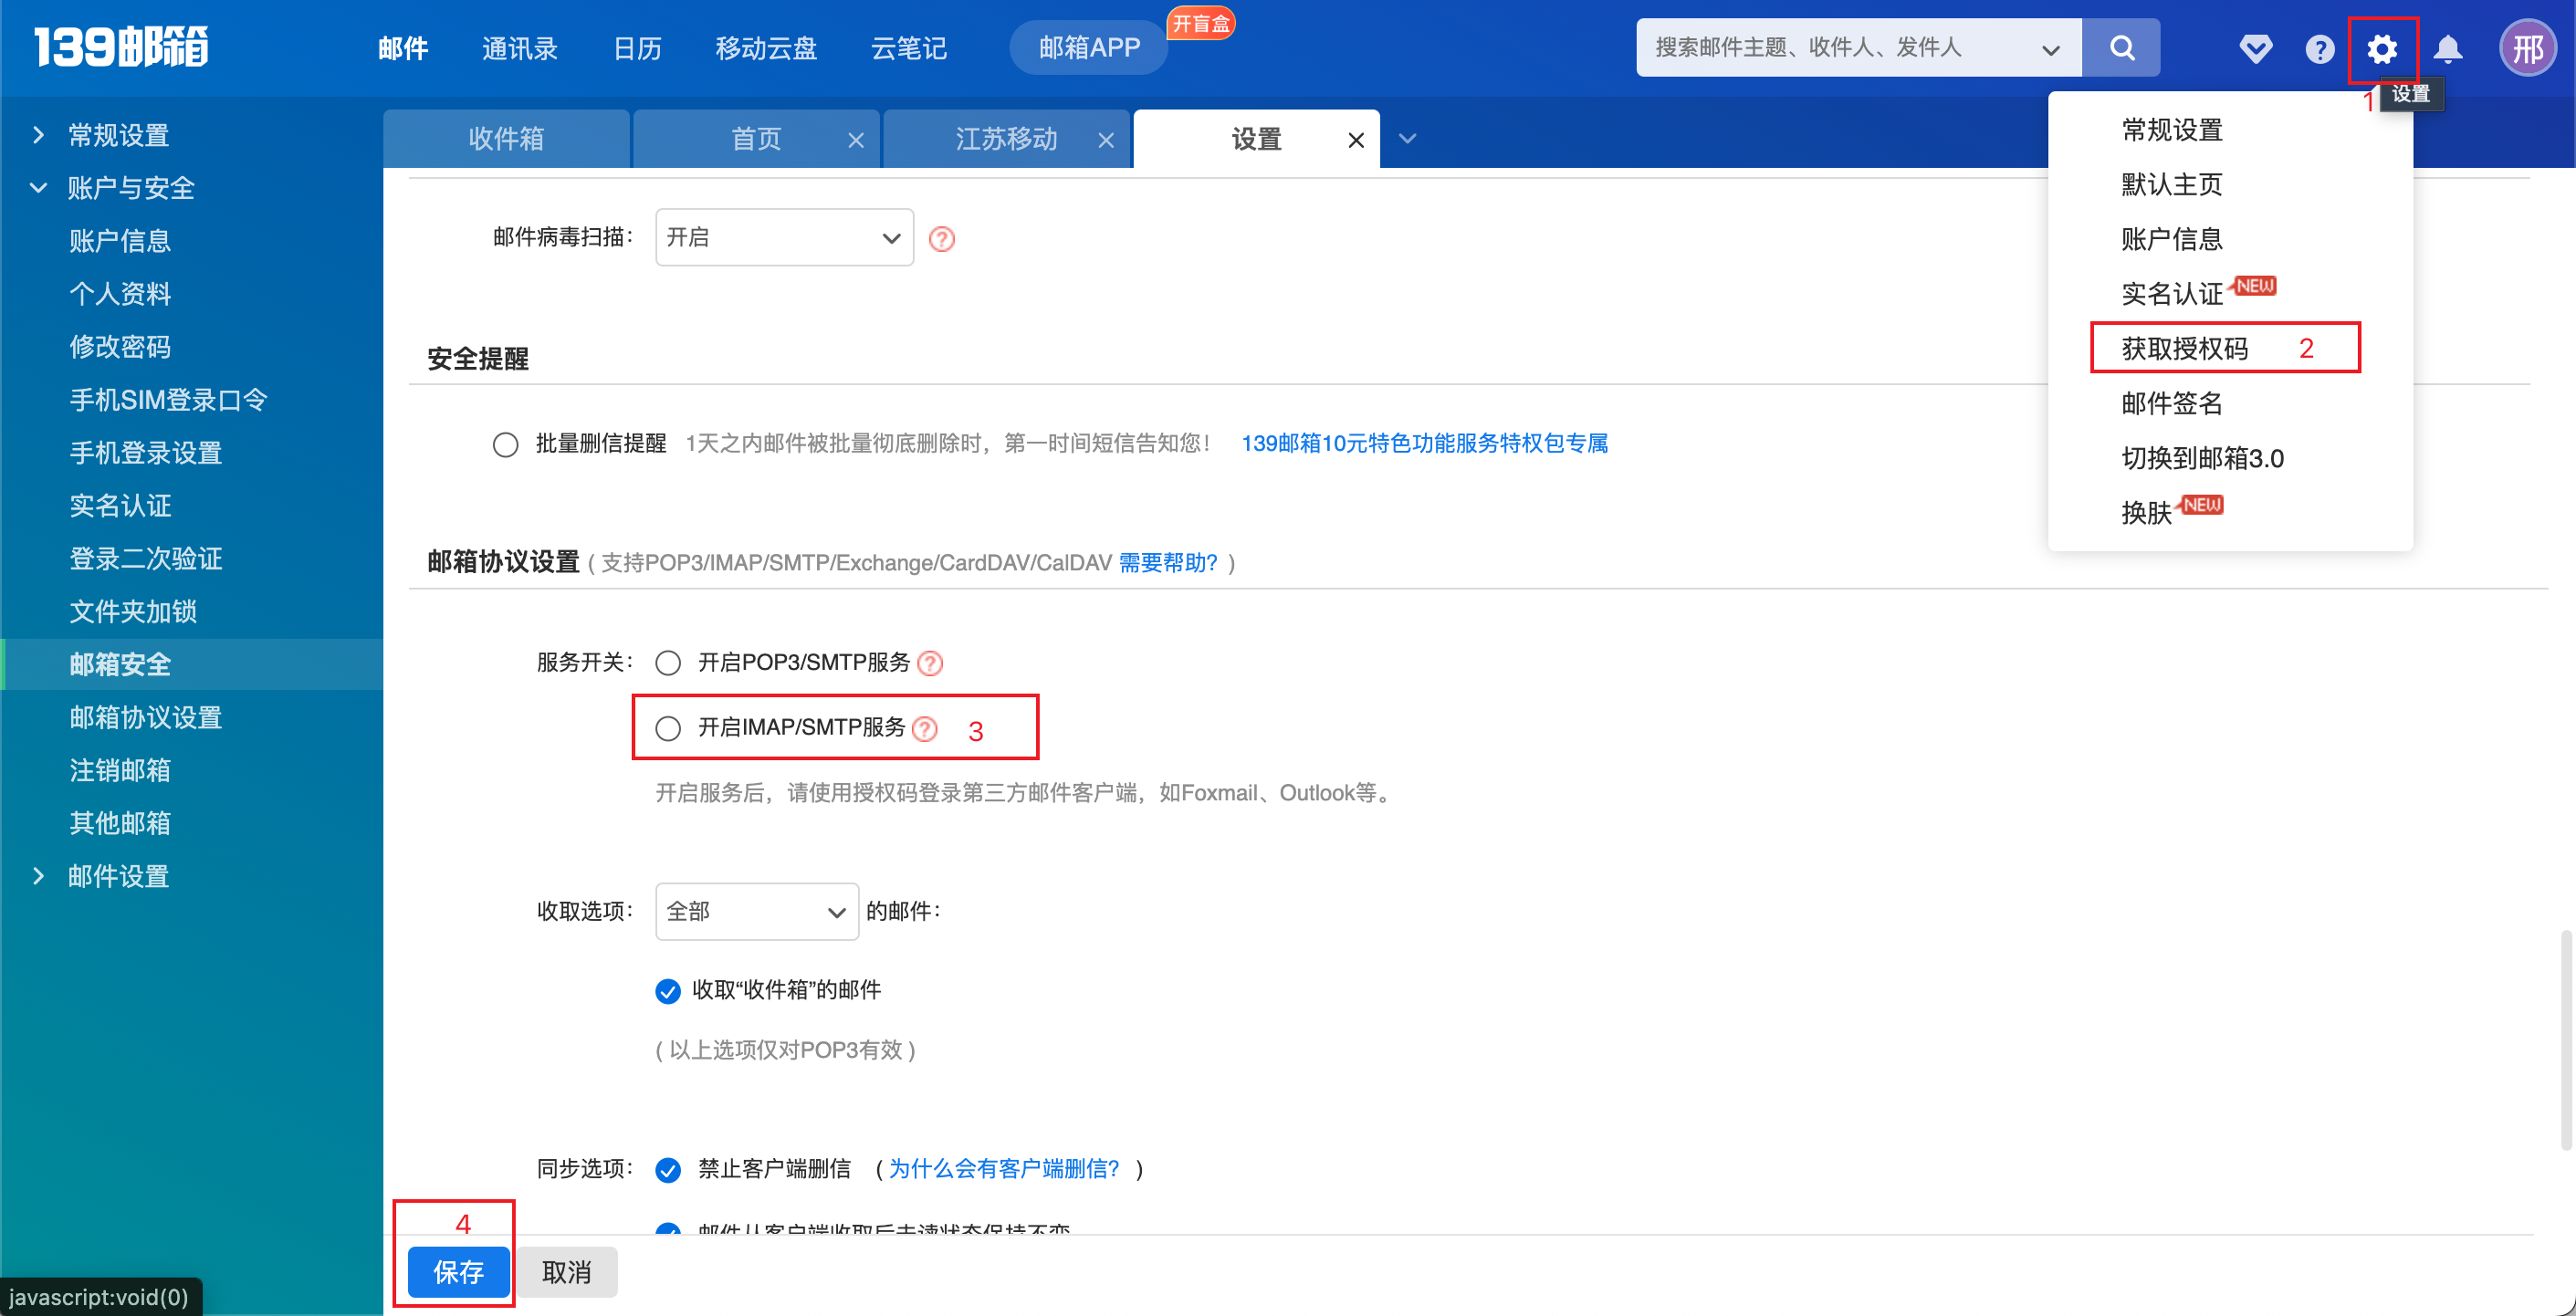Viewport: 2576px width, 1316px height.
Task: Expand the 邮件设置 sidebar section
Action: tap(117, 876)
